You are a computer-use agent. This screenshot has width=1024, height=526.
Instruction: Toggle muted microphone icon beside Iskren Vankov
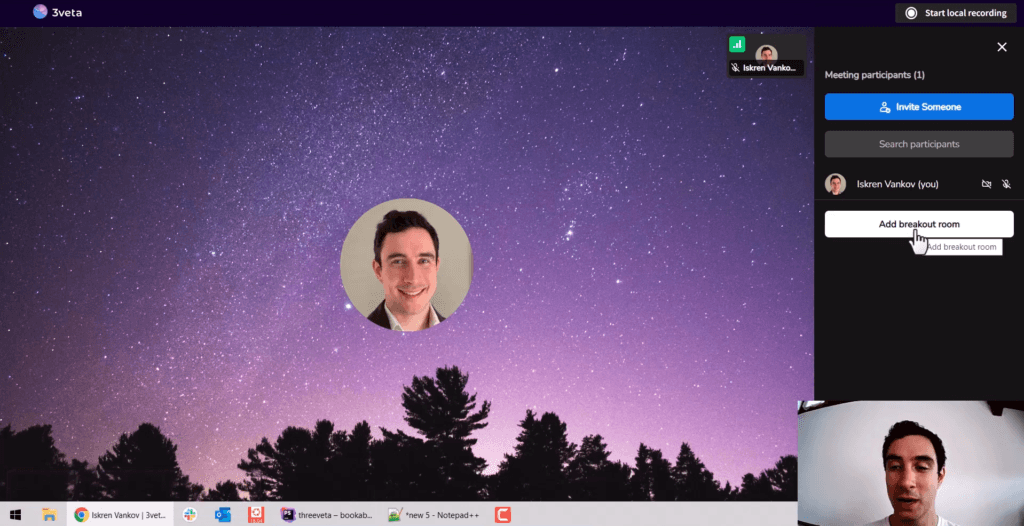[x=1006, y=184]
